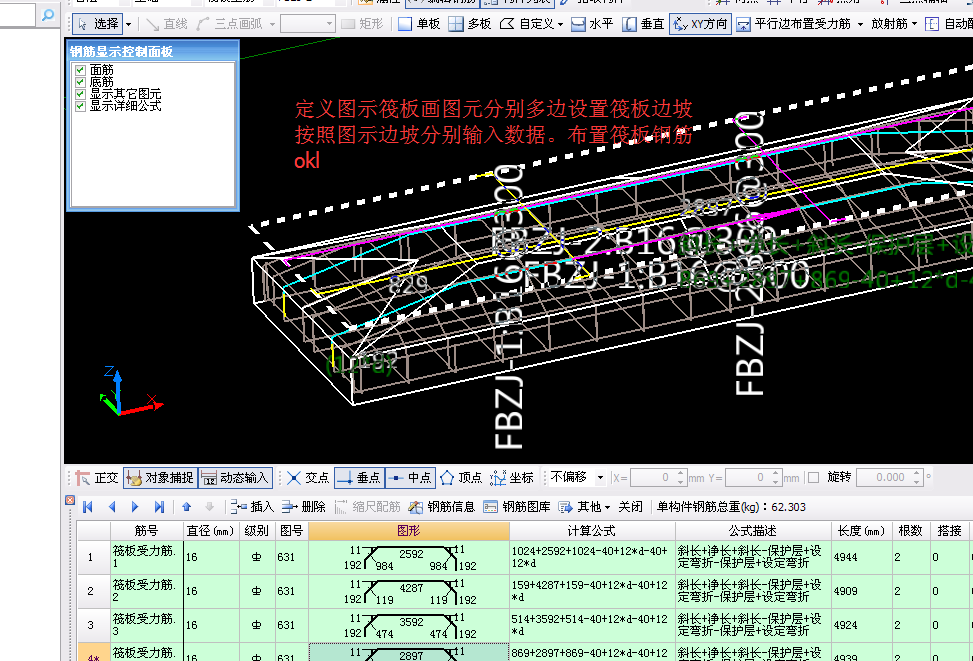Open the 选择 tool dropdown arrow
Screen dimensions: 973x661
128,24
